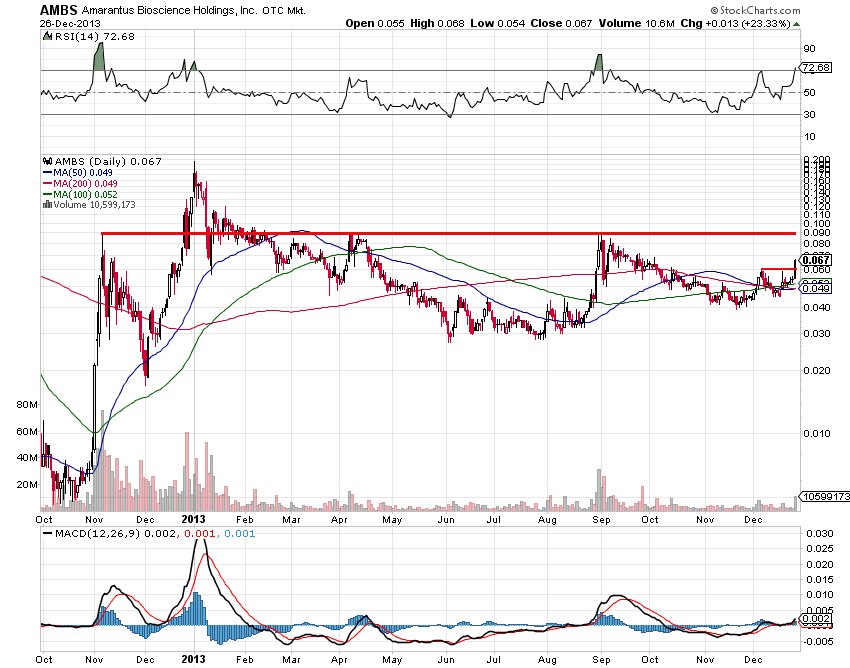Click 'Aug' on the axis below the volume bars

coord(547,520)
